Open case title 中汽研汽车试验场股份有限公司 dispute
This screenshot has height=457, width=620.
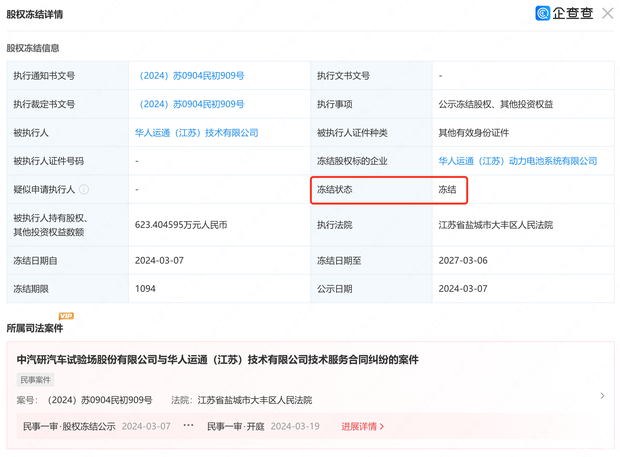(x=217, y=359)
